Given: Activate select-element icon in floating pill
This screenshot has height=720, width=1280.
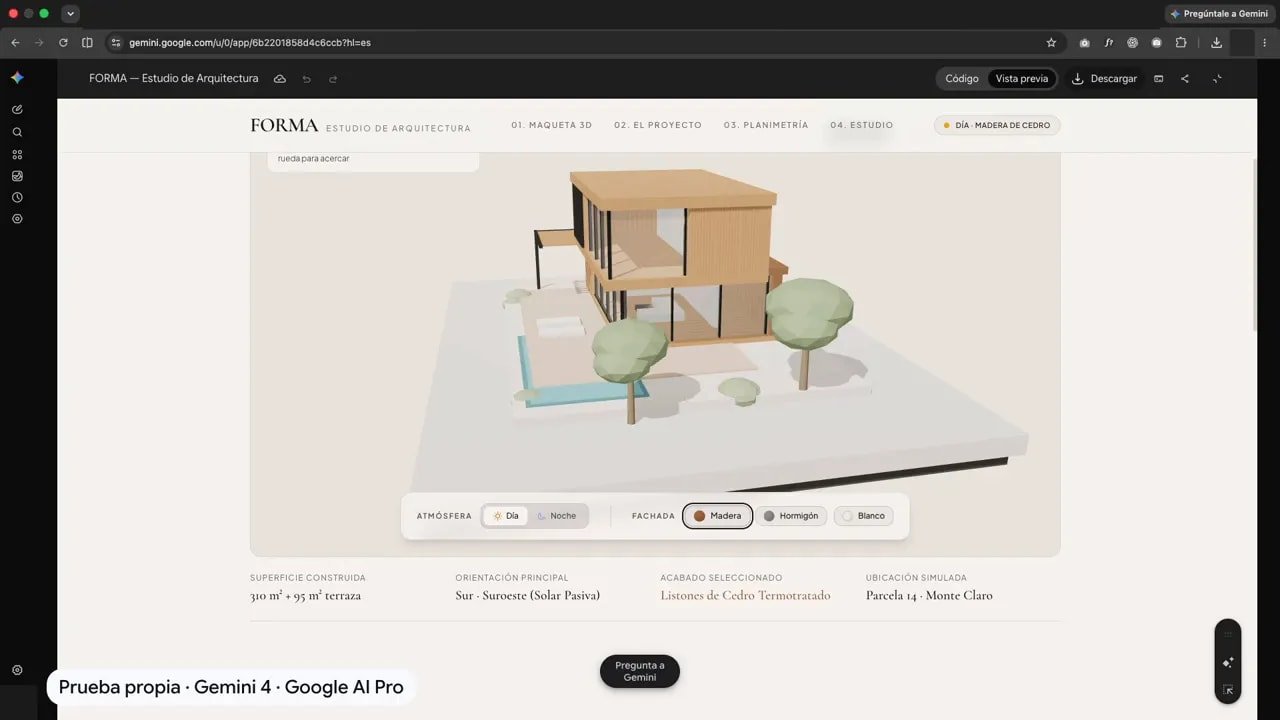Looking at the screenshot, I should (1228, 690).
